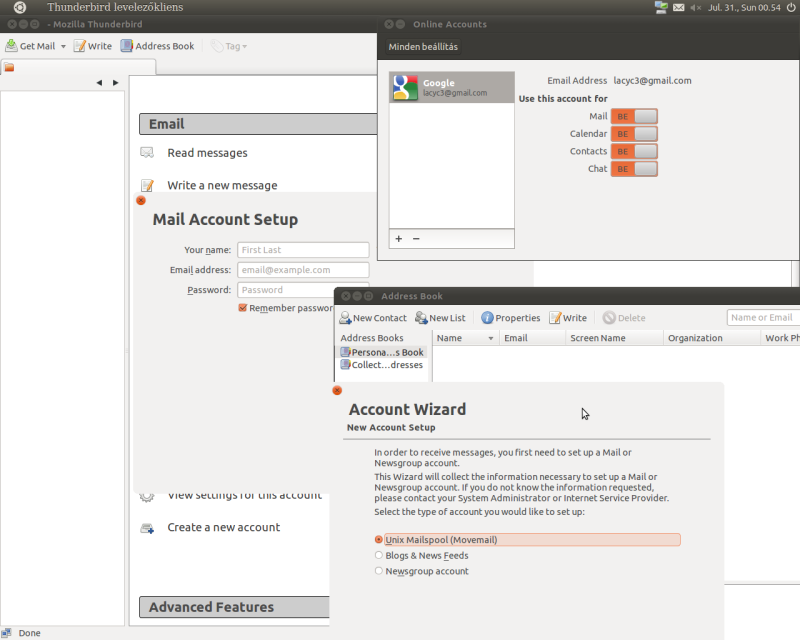Open the Write a new message link
Viewport: 800px width, 640px height.
222,185
